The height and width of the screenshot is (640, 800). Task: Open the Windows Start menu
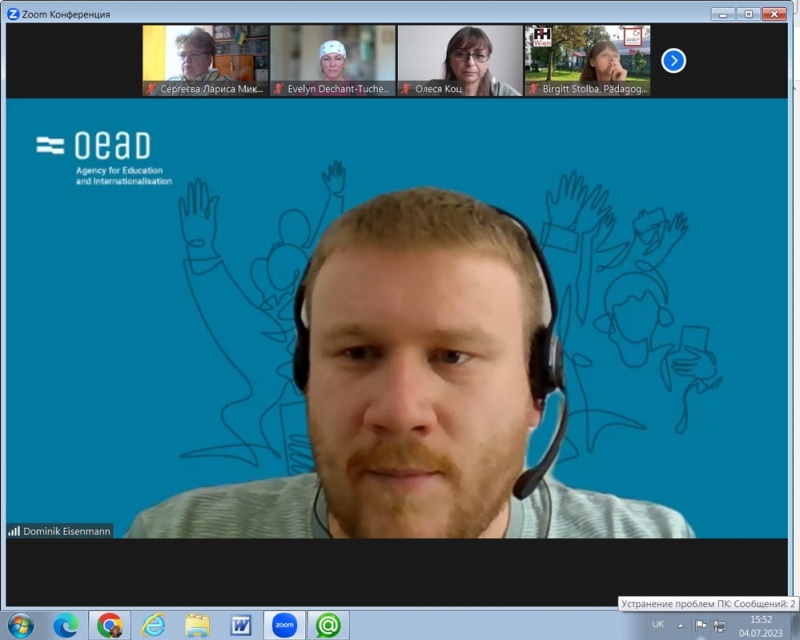point(20,625)
